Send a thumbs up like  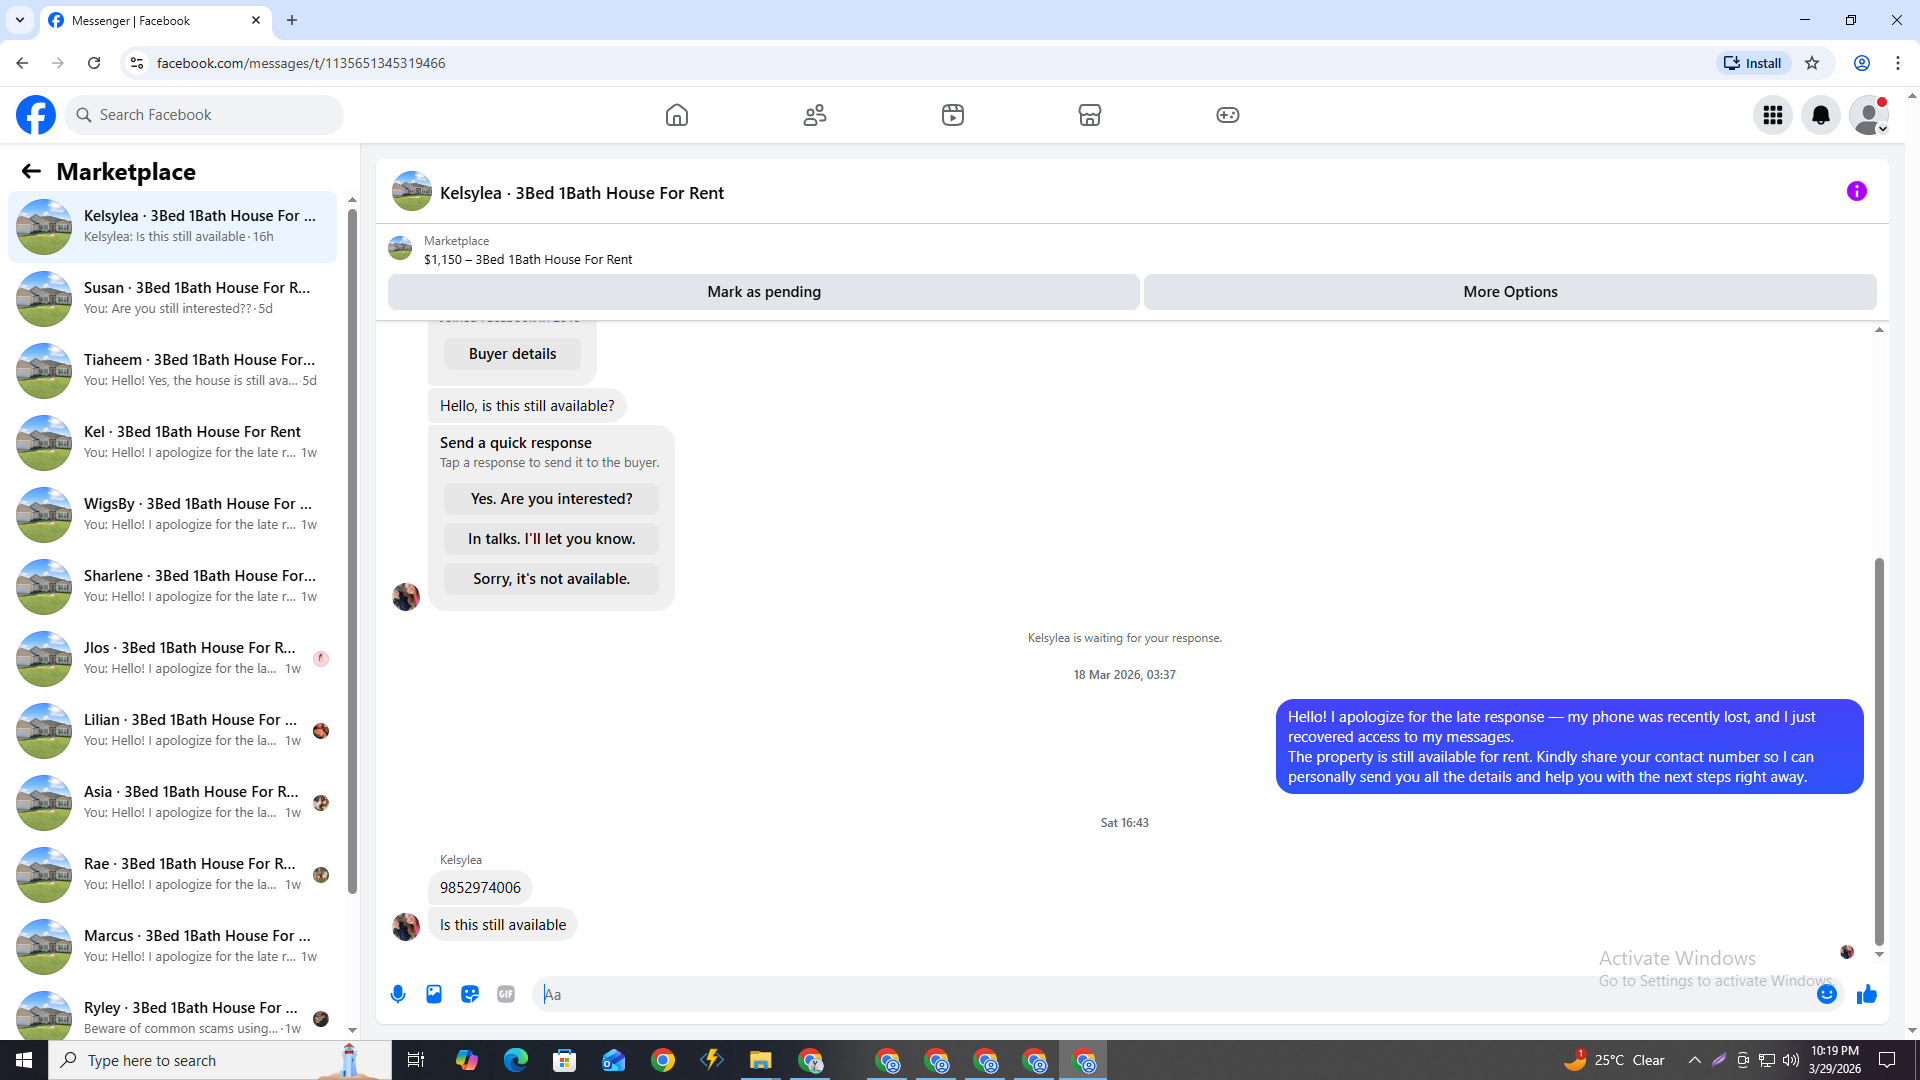[x=1867, y=994]
